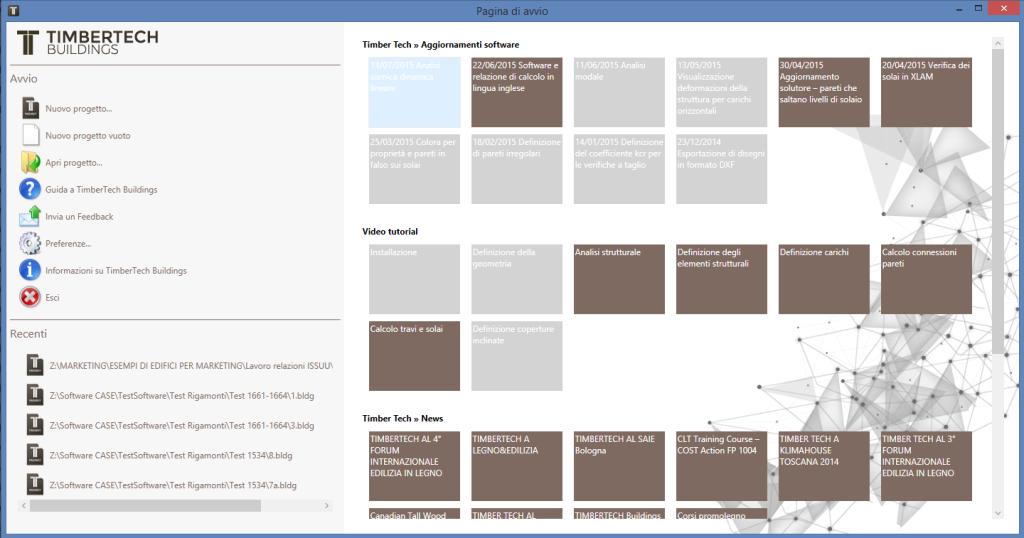Viewport: 1024px width, 538px height.
Task: Click the Nuovo progetto icon
Action: pyautogui.click(x=30, y=108)
